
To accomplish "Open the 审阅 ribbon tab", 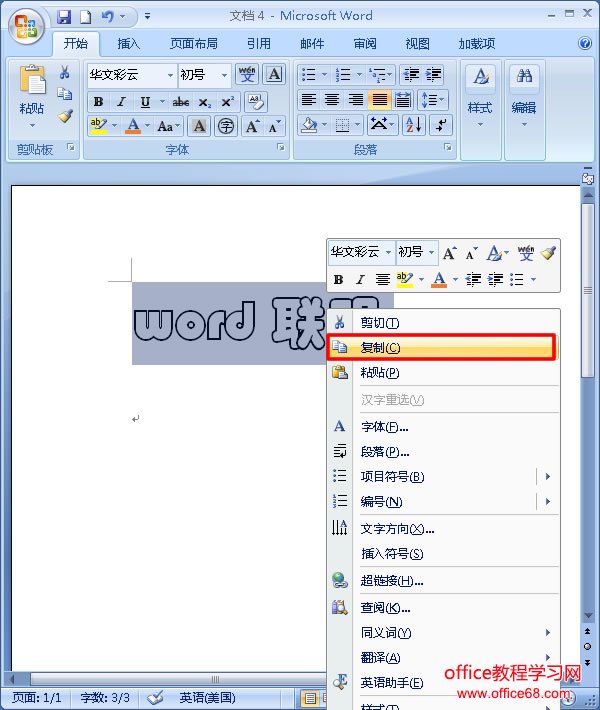I will pyautogui.click(x=365, y=43).
